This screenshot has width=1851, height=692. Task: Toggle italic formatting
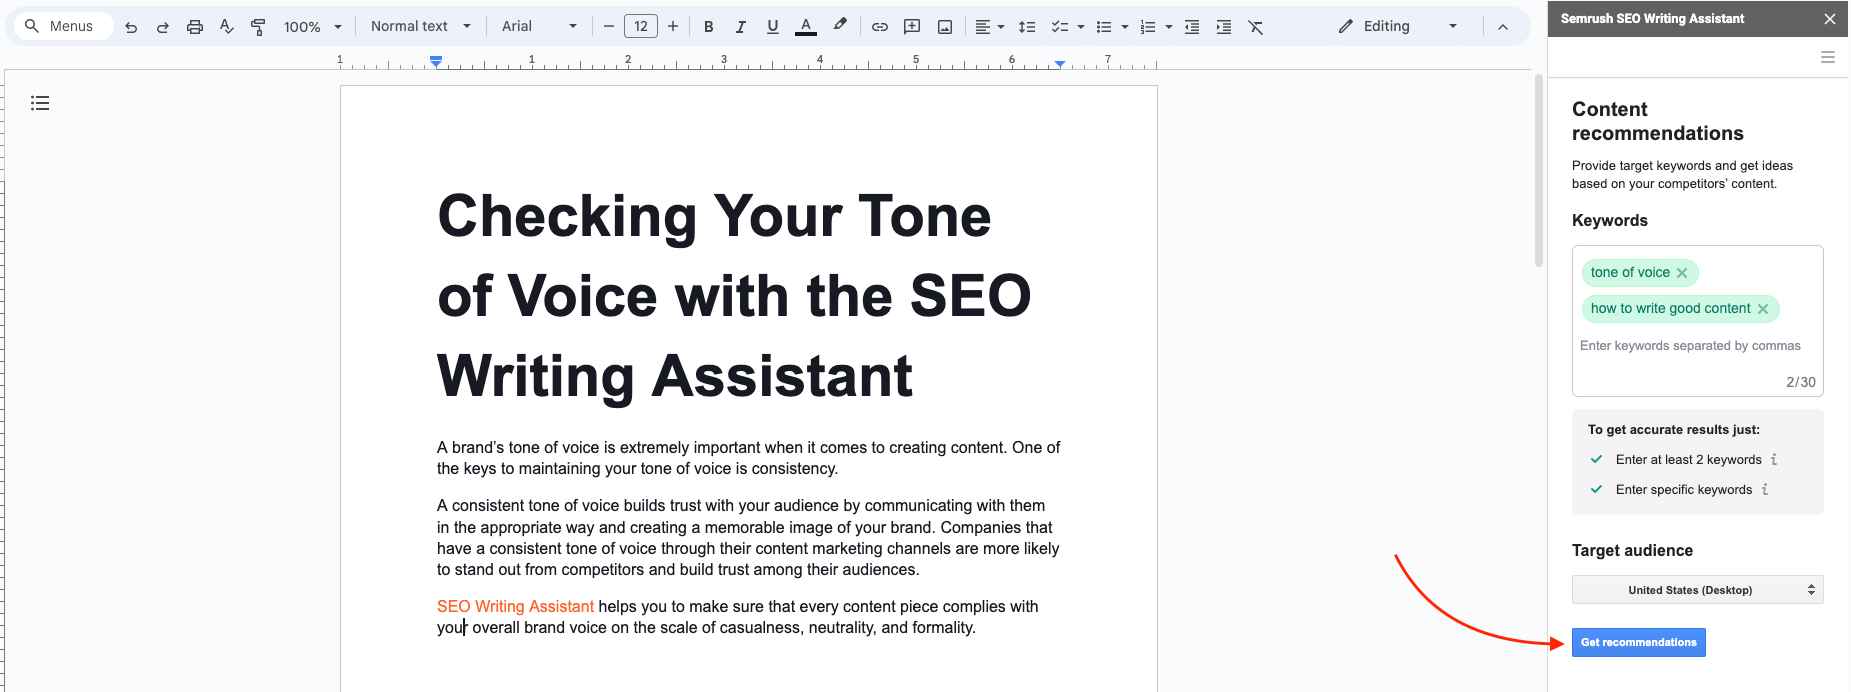741,27
